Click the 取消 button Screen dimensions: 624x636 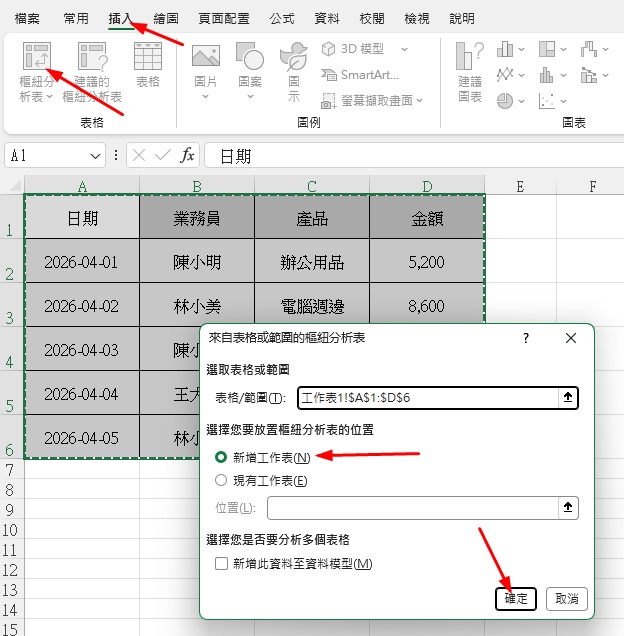pos(566,598)
